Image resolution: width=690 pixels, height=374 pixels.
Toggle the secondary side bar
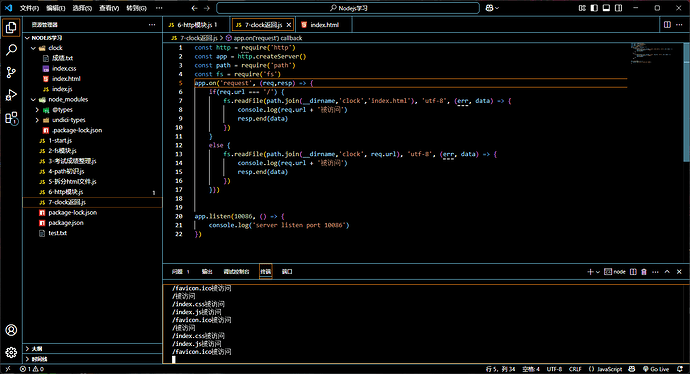[619, 8]
